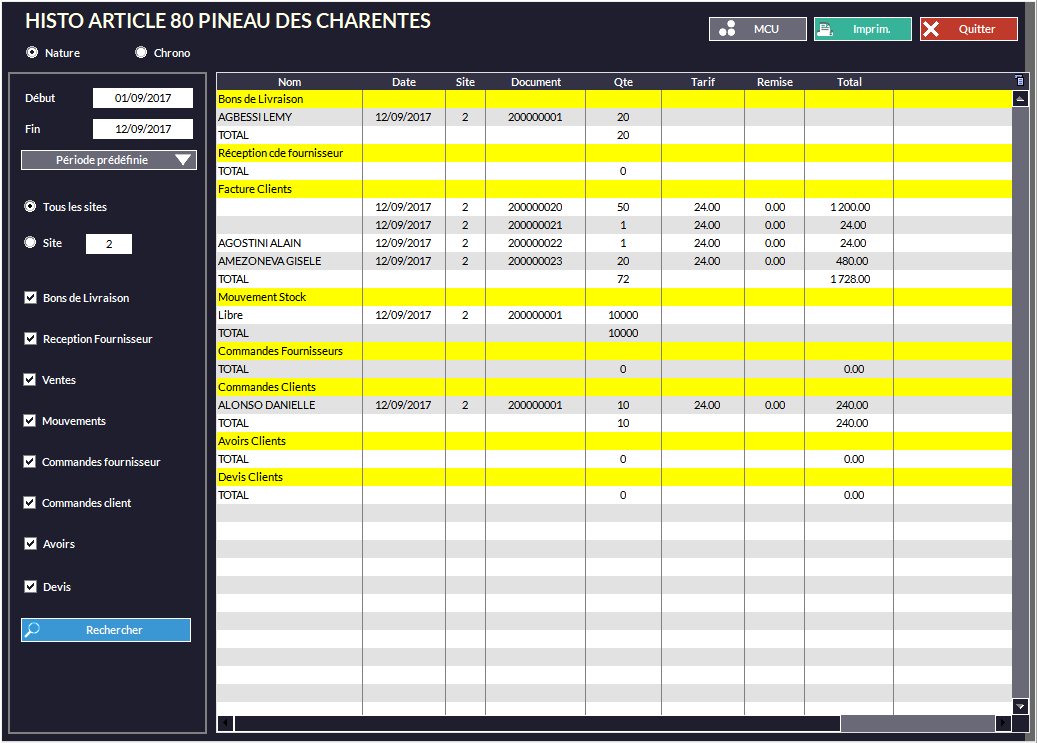Select the Chrono radio button
Screen dimensions: 1037x743
[141, 52]
